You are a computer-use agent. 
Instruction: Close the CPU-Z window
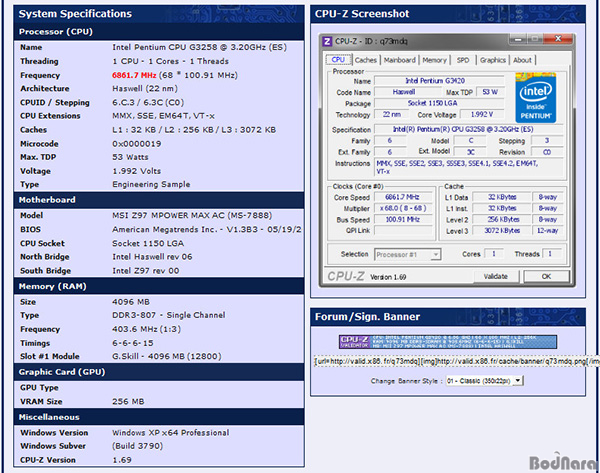(558, 39)
